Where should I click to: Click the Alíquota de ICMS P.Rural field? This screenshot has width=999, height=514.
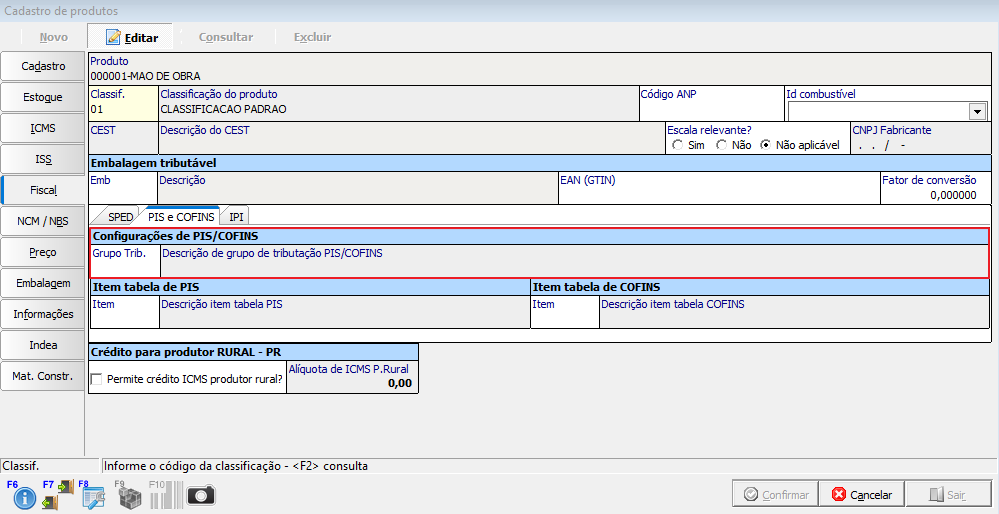351,383
